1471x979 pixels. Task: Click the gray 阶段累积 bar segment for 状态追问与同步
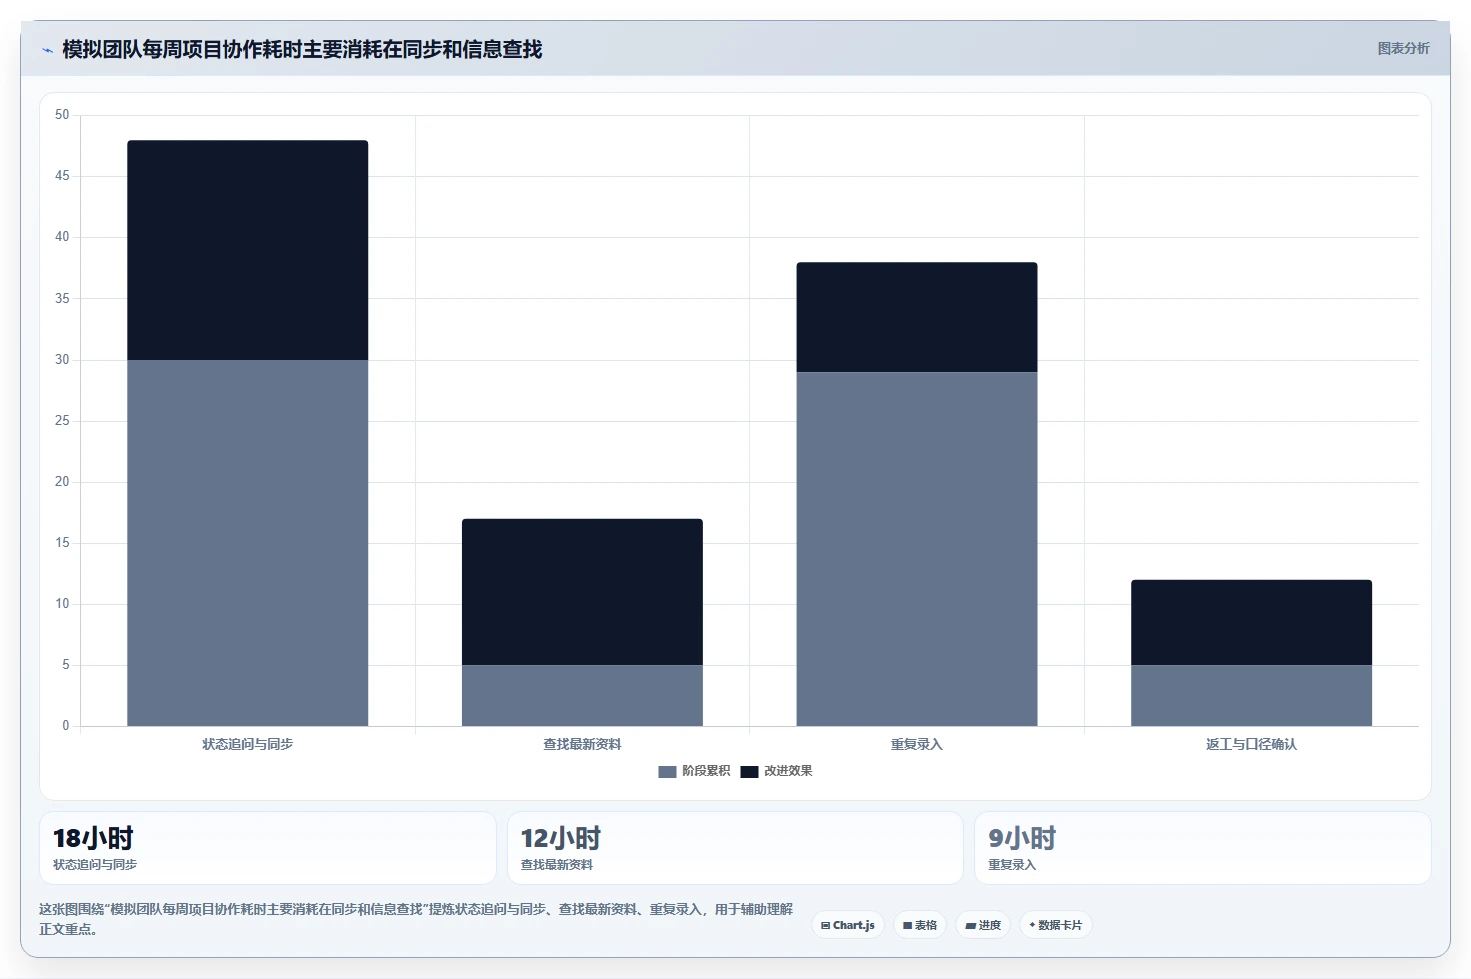click(x=247, y=543)
